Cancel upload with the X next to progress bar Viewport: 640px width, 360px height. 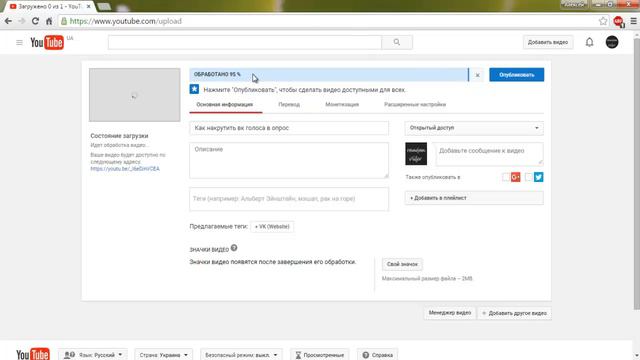pos(477,75)
